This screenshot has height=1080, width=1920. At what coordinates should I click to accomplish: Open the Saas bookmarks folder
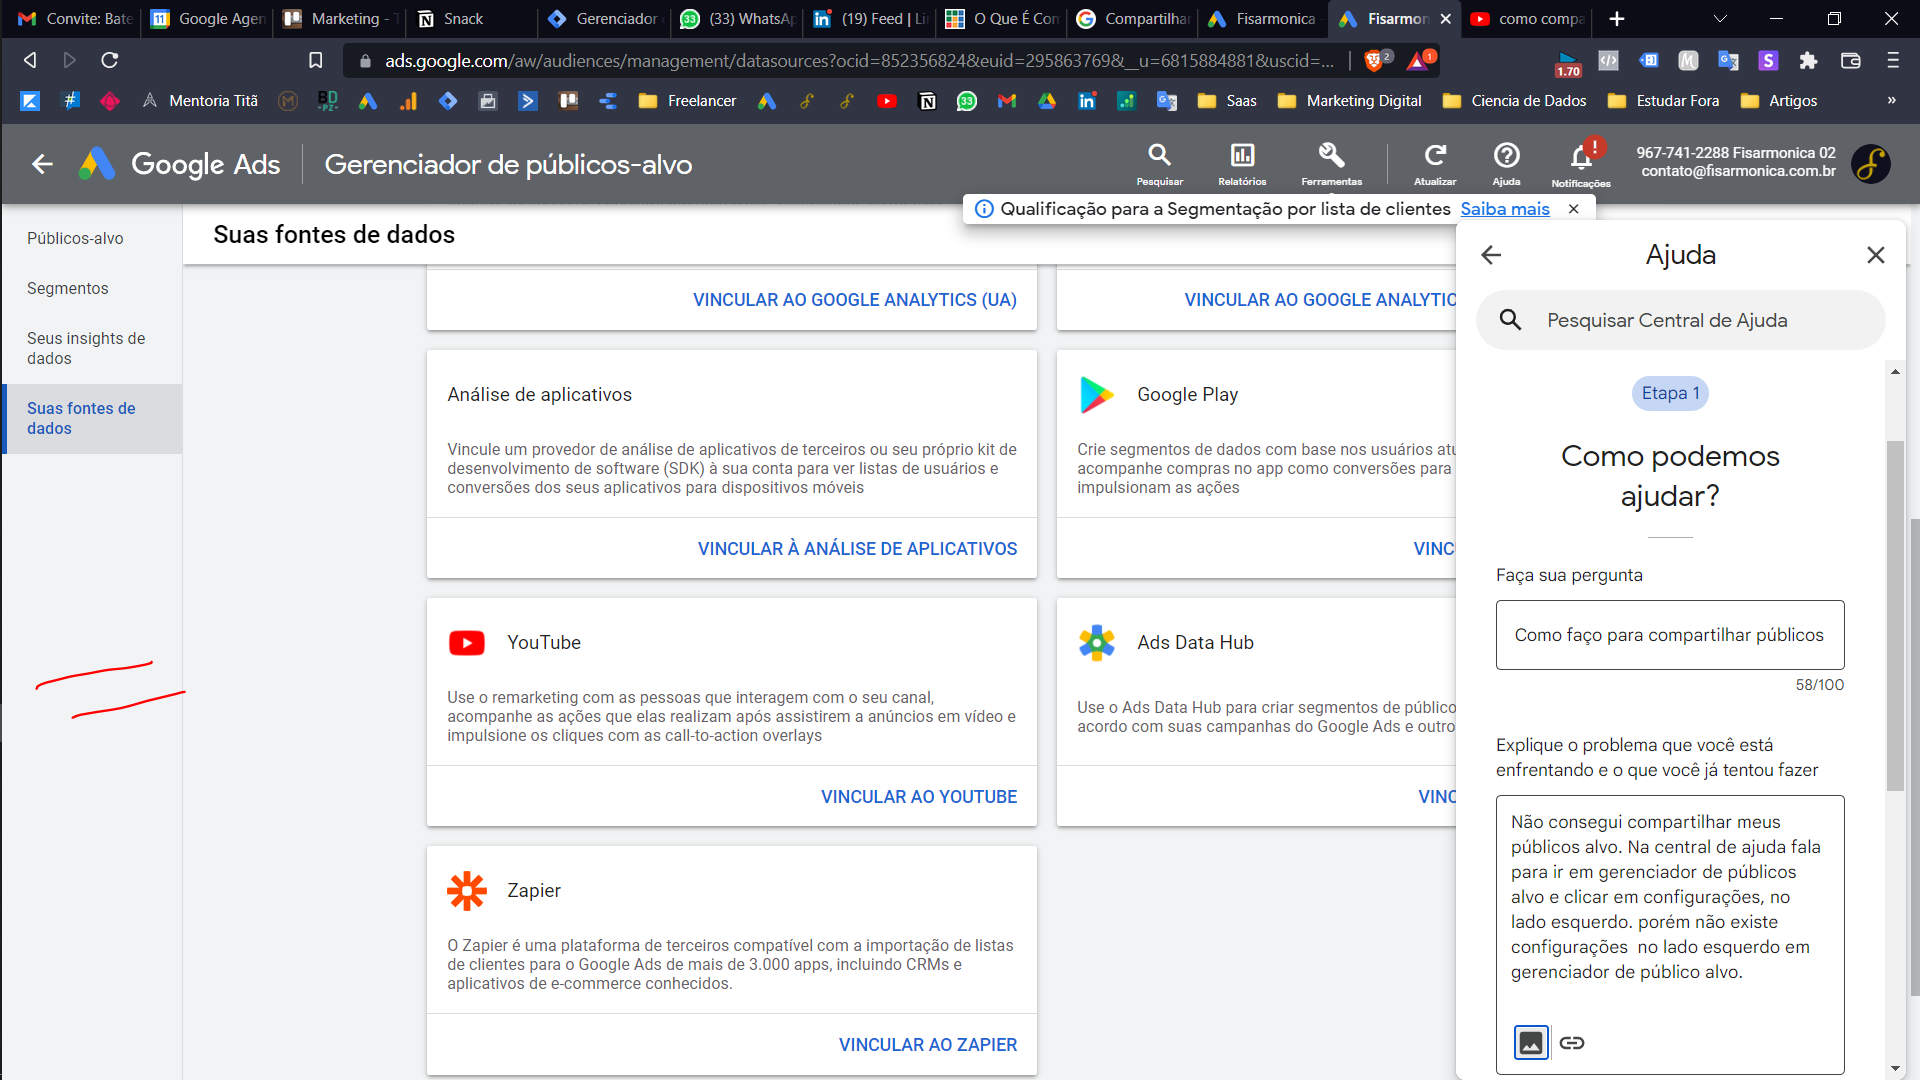tap(1227, 101)
